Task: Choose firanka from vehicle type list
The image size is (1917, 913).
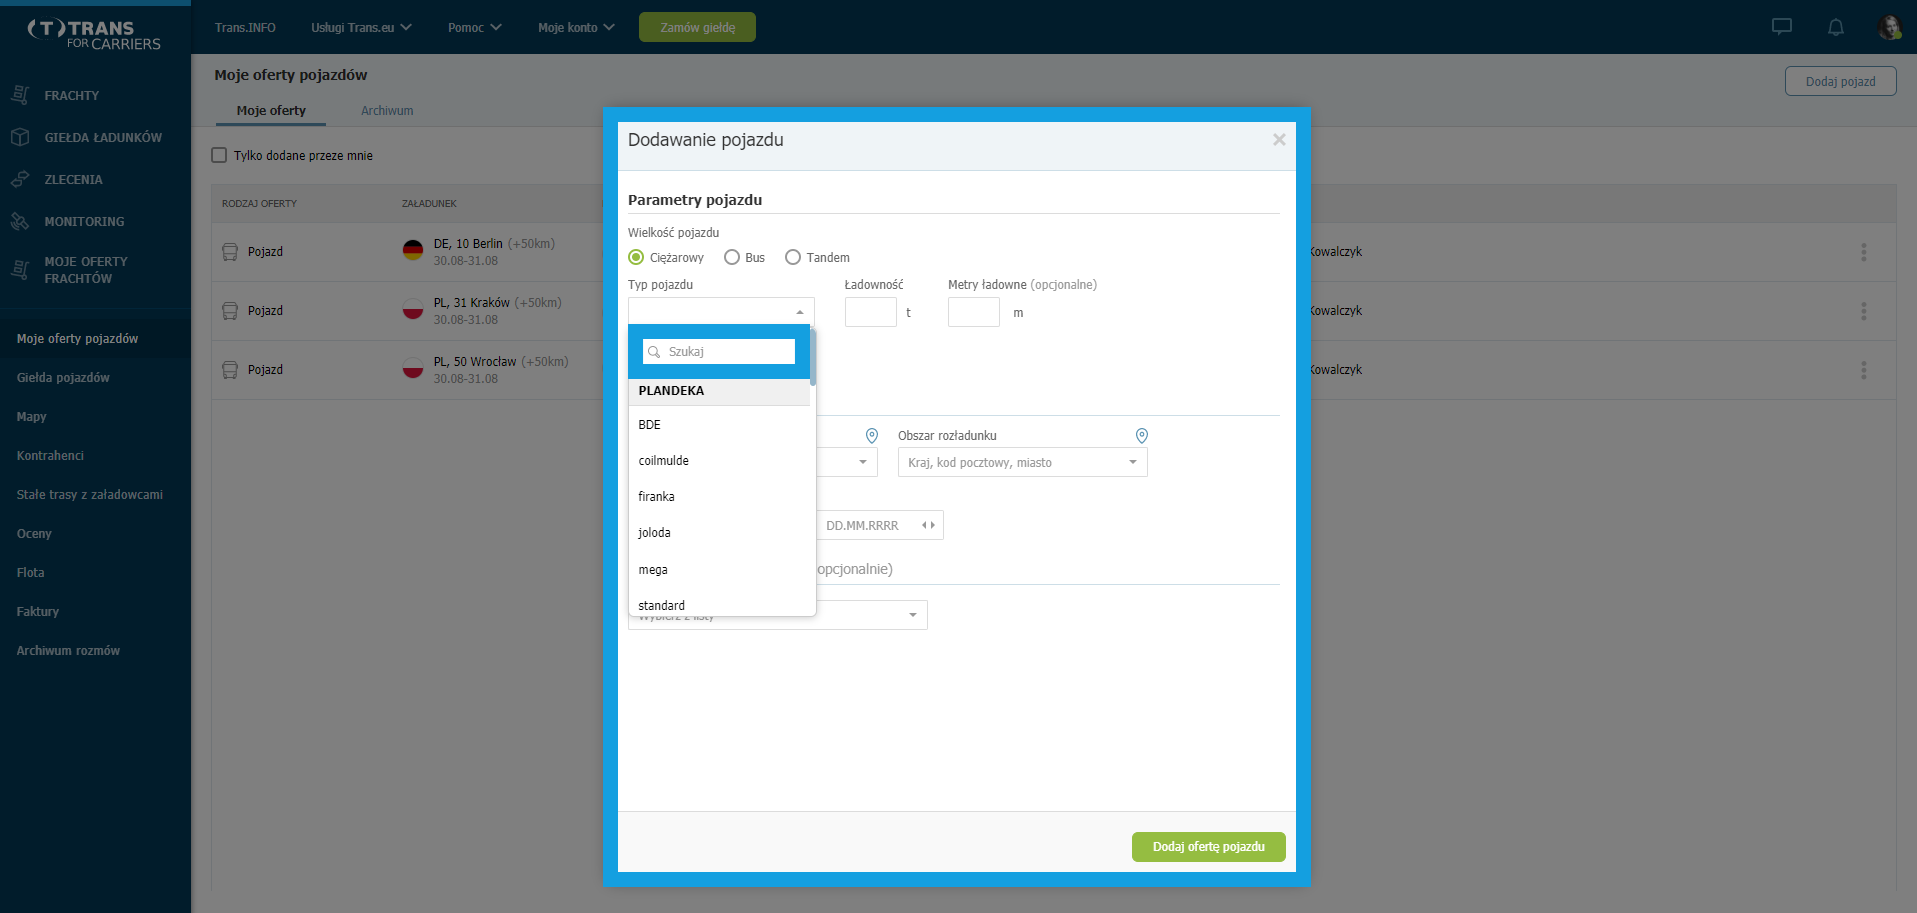Action: click(719, 497)
